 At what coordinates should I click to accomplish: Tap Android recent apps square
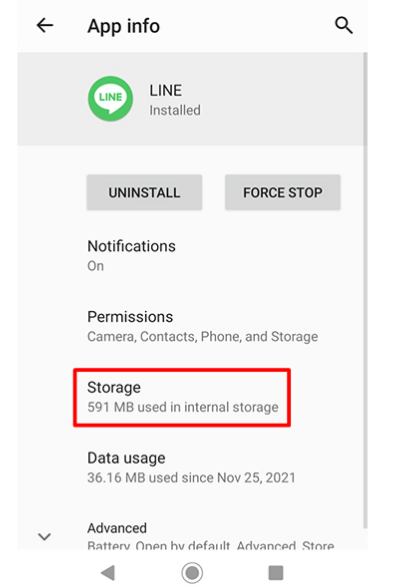click(276, 572)
